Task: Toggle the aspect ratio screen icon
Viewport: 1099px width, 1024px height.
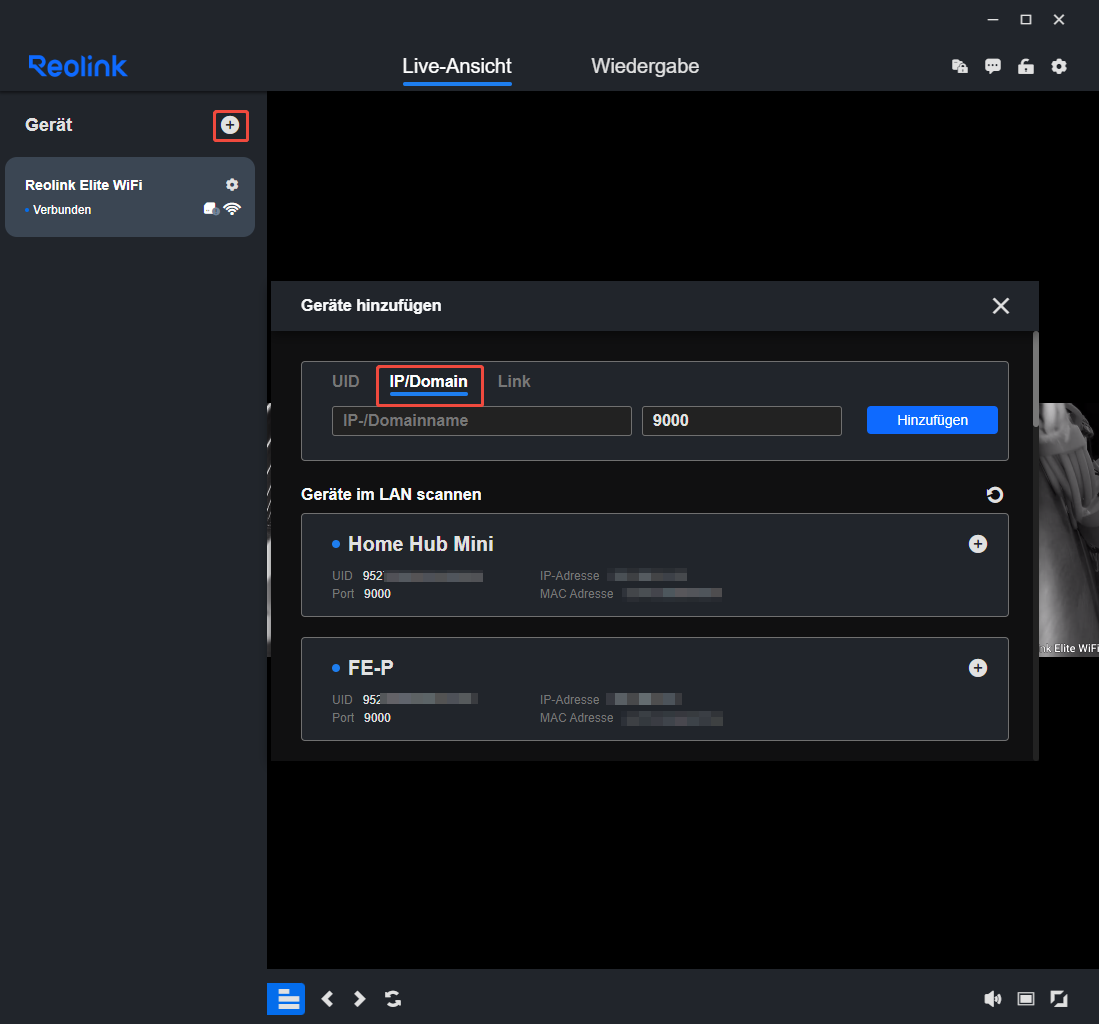Action: coord(1026,999)
